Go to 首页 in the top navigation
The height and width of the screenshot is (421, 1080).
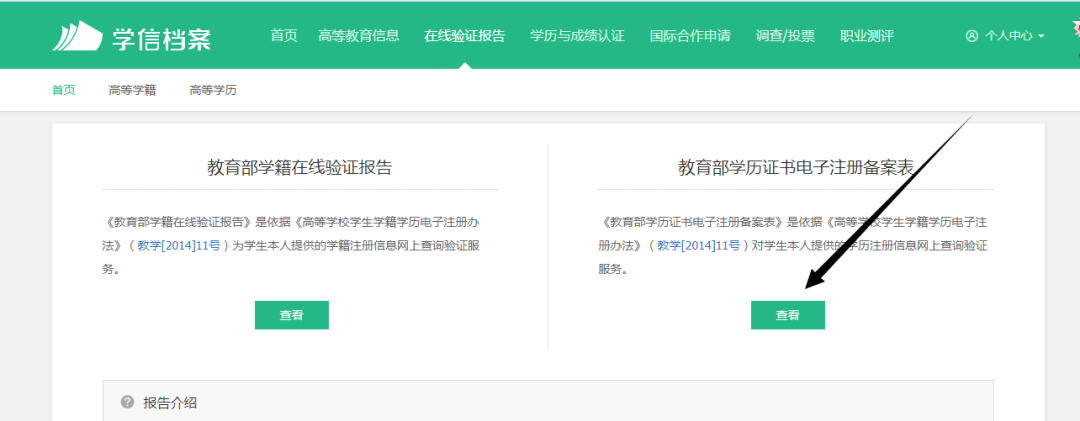pyautogui.click(x=284, y=36)
